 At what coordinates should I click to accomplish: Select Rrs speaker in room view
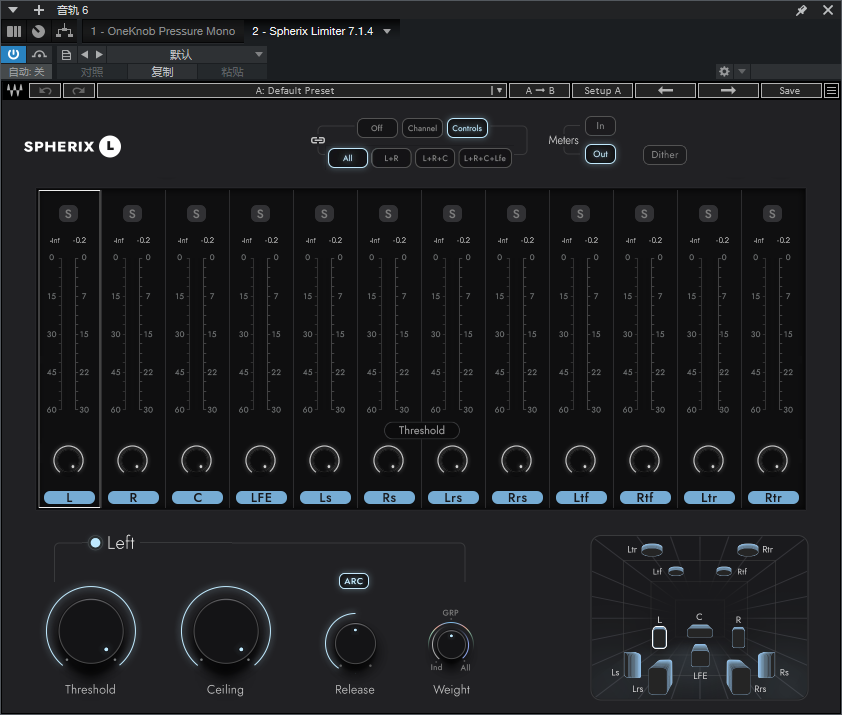pos(739,677)
